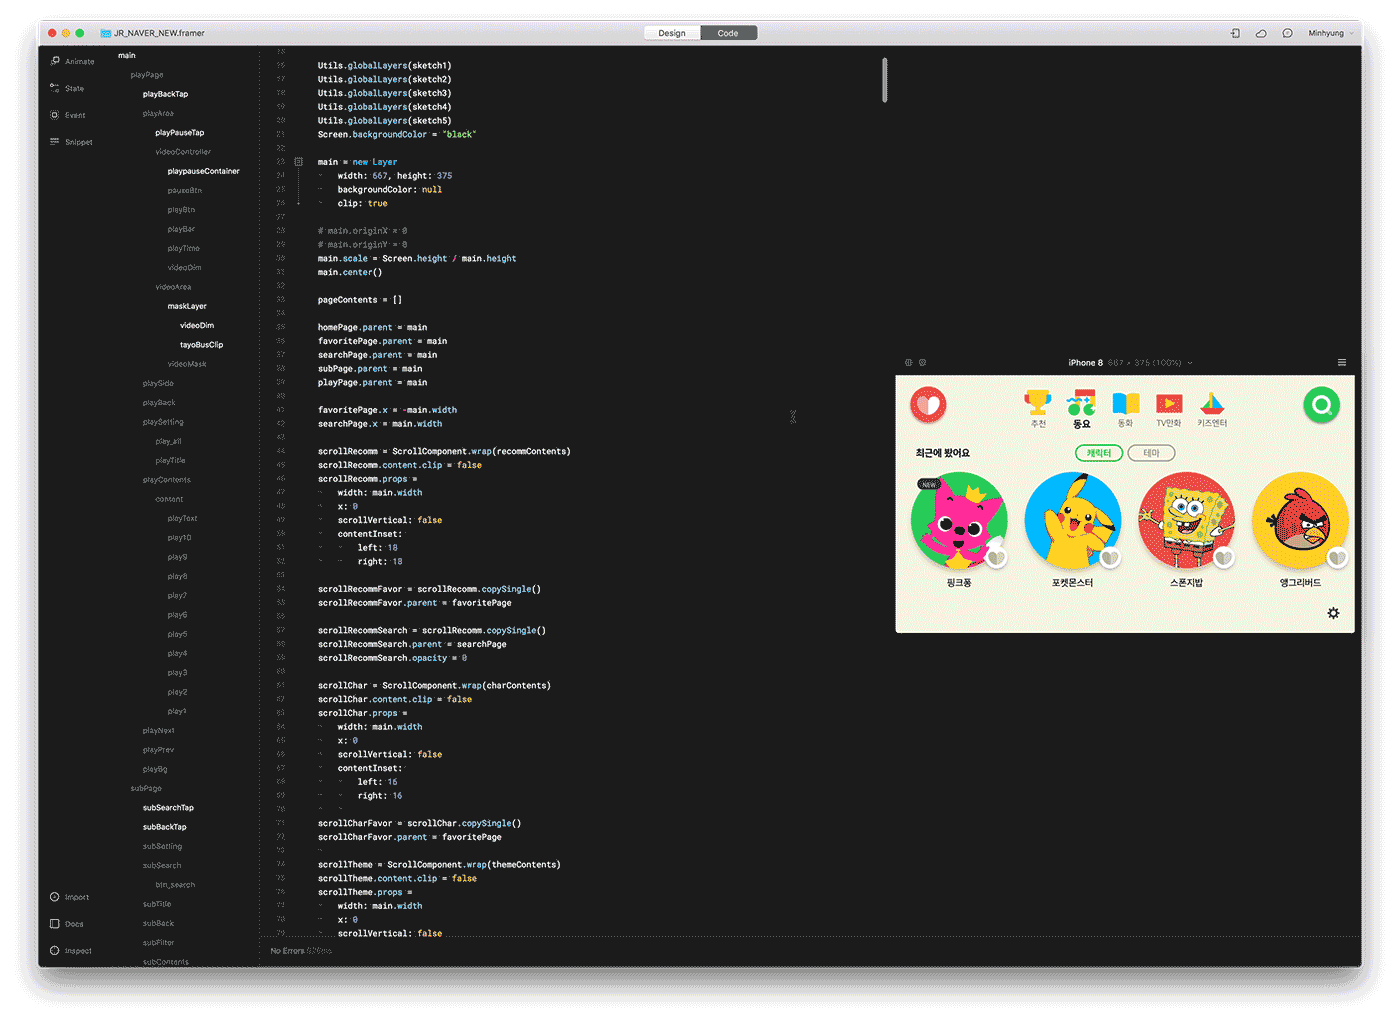Click the red heart favorites button in preview
This screenshot has height=1020, width=1400.
(928, 405)
